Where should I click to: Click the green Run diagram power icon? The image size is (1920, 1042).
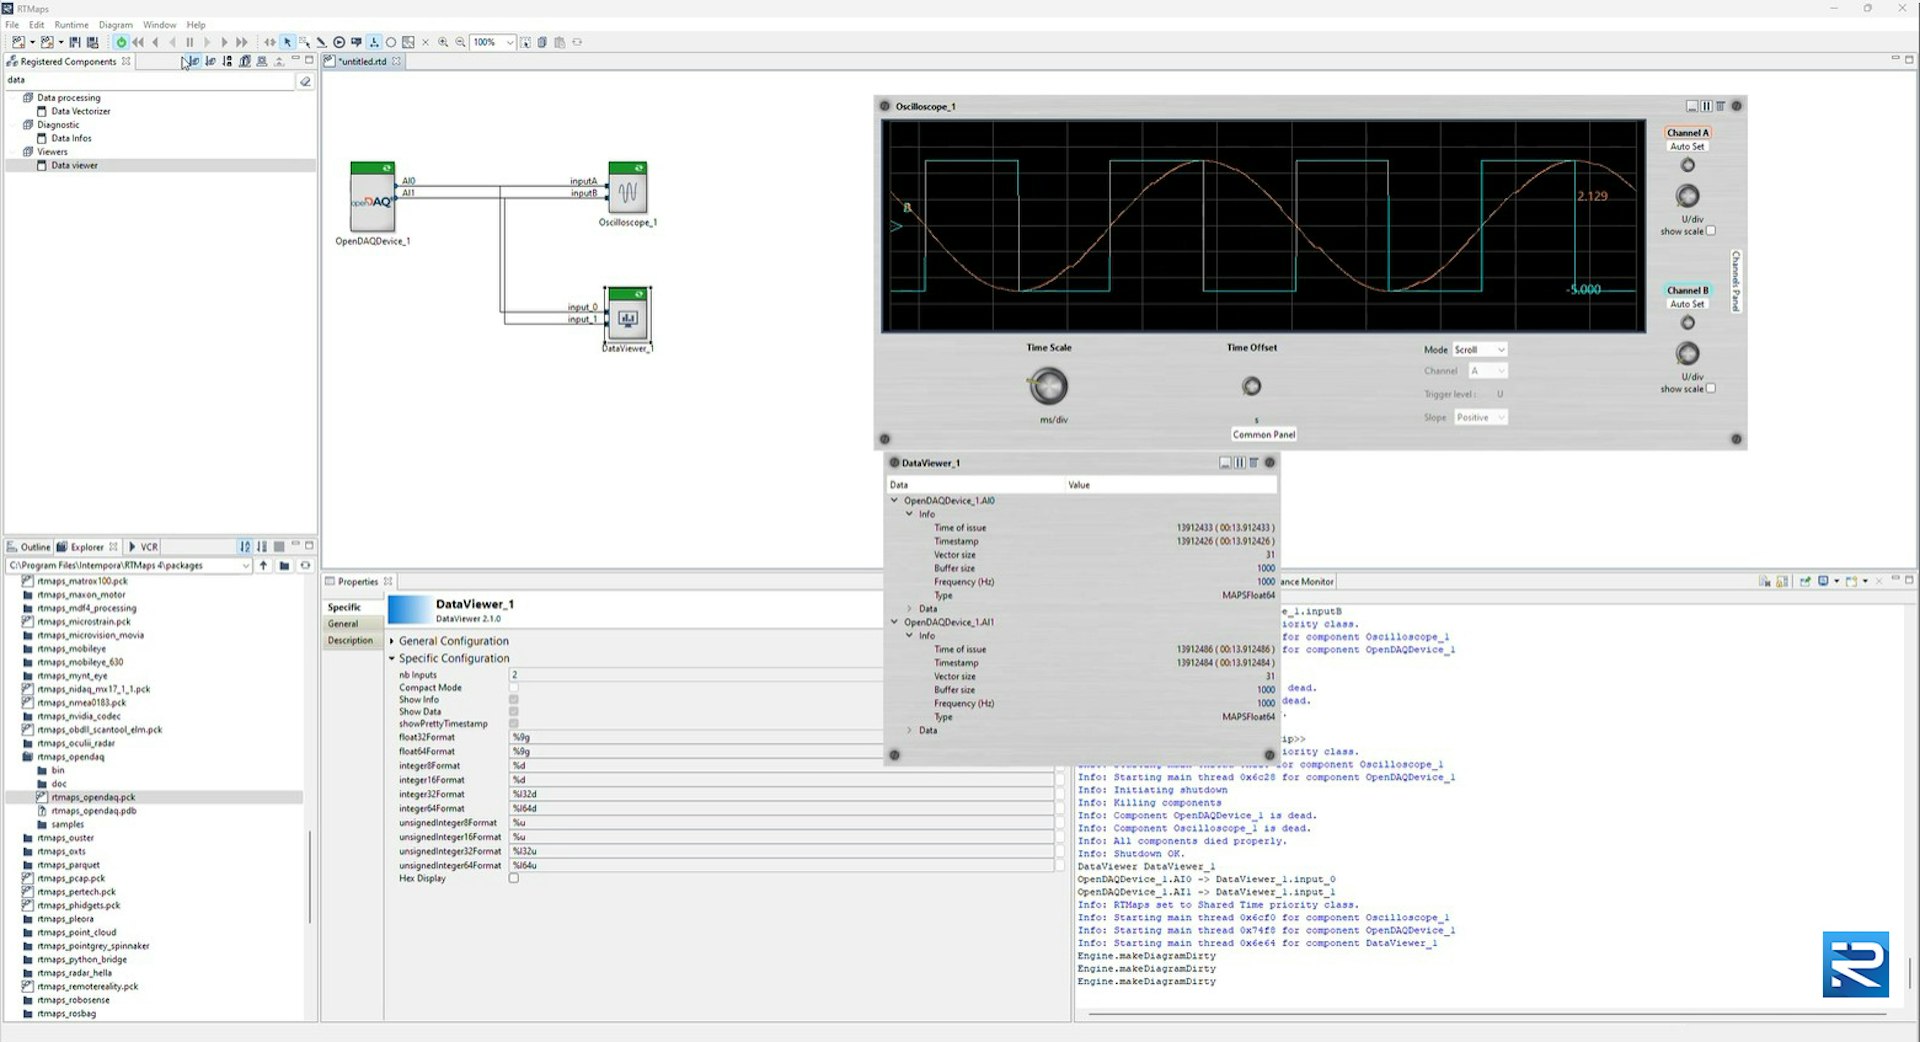121,42
